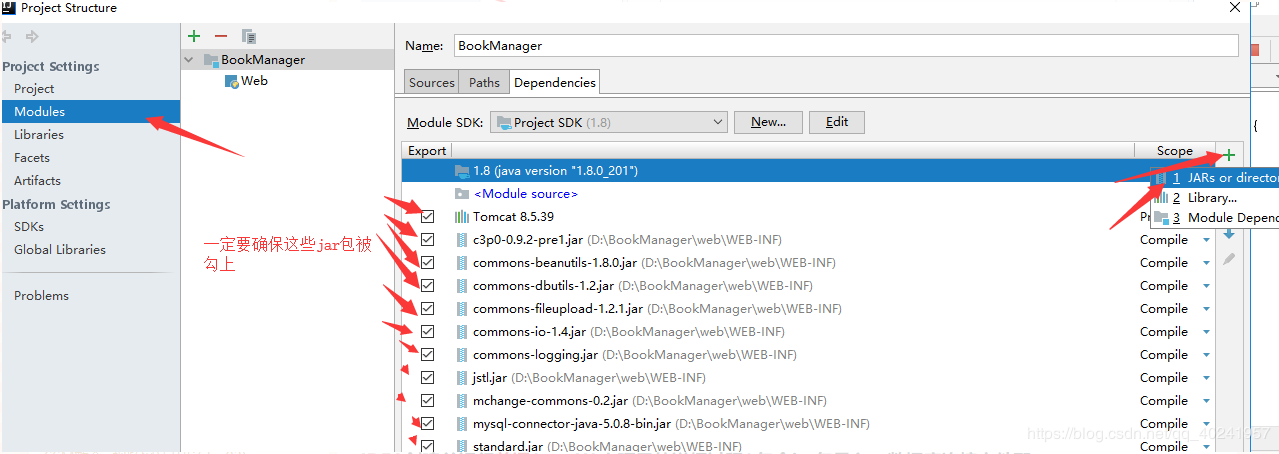Open Global Libraries settings
This screenshot has width=1279, height=454.
coord(60,249)
